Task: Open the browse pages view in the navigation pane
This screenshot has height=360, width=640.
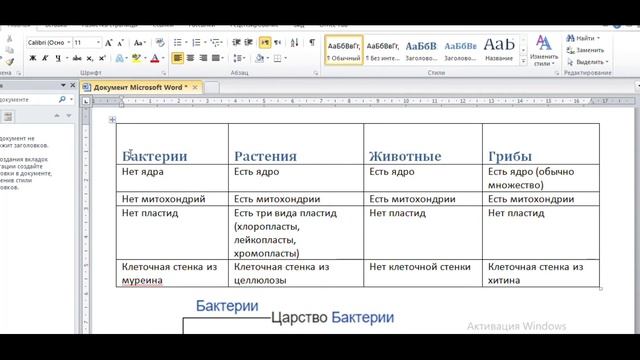Action: point(8,117)
